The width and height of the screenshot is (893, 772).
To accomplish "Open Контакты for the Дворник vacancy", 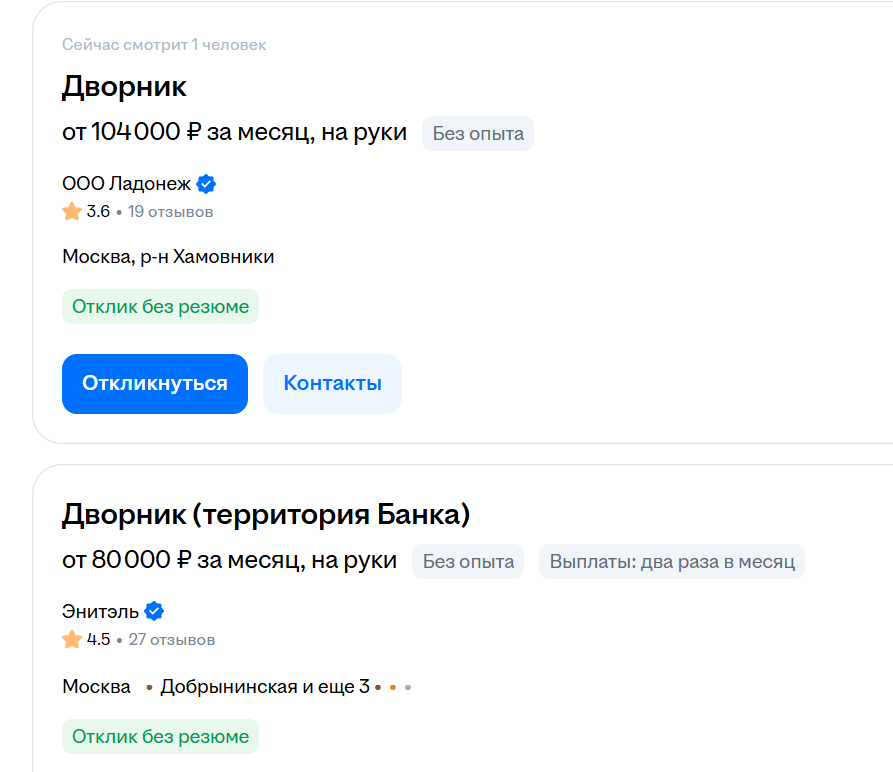I will 332,383.
